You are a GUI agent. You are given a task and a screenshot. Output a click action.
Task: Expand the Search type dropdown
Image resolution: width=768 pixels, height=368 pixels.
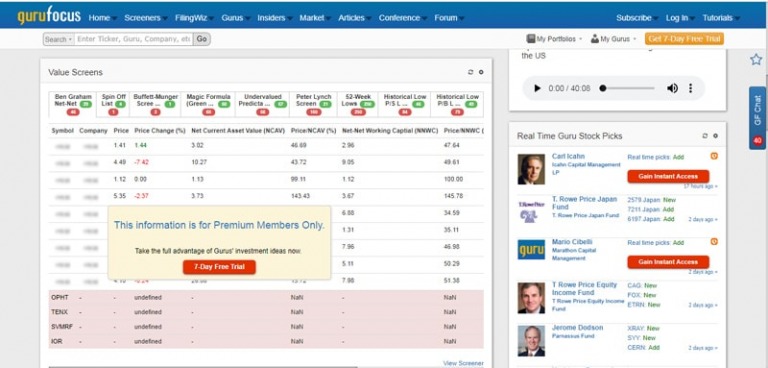click(58, 39)
